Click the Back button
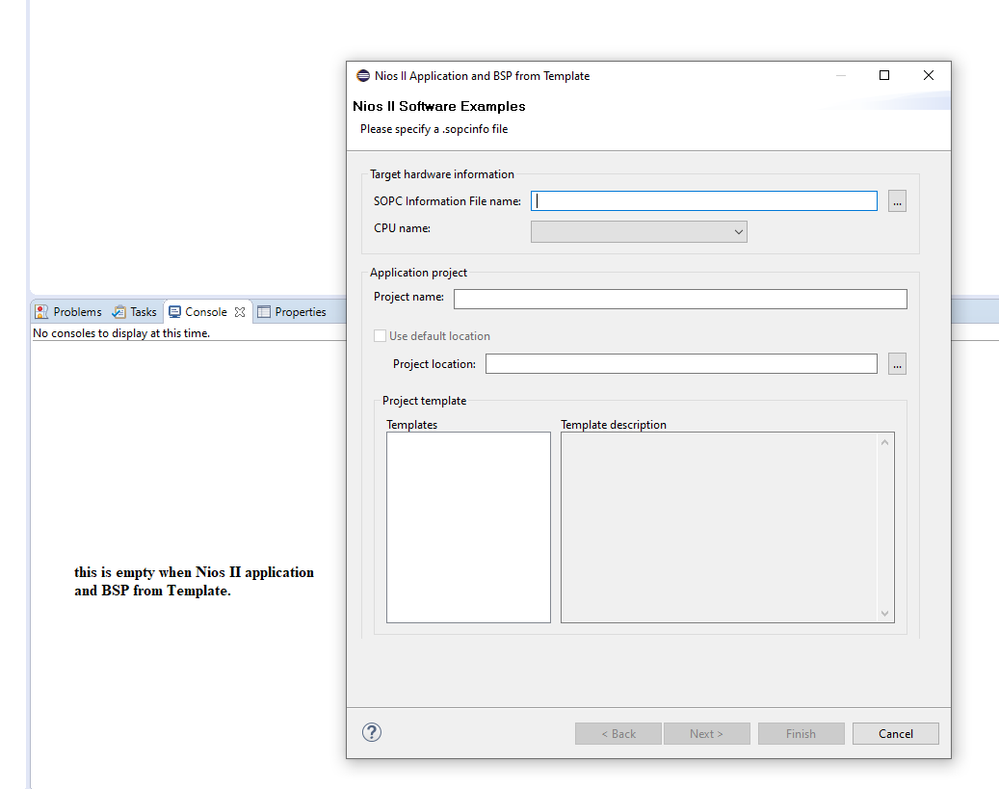Screen dimensions: 999x789 point(619,734)
